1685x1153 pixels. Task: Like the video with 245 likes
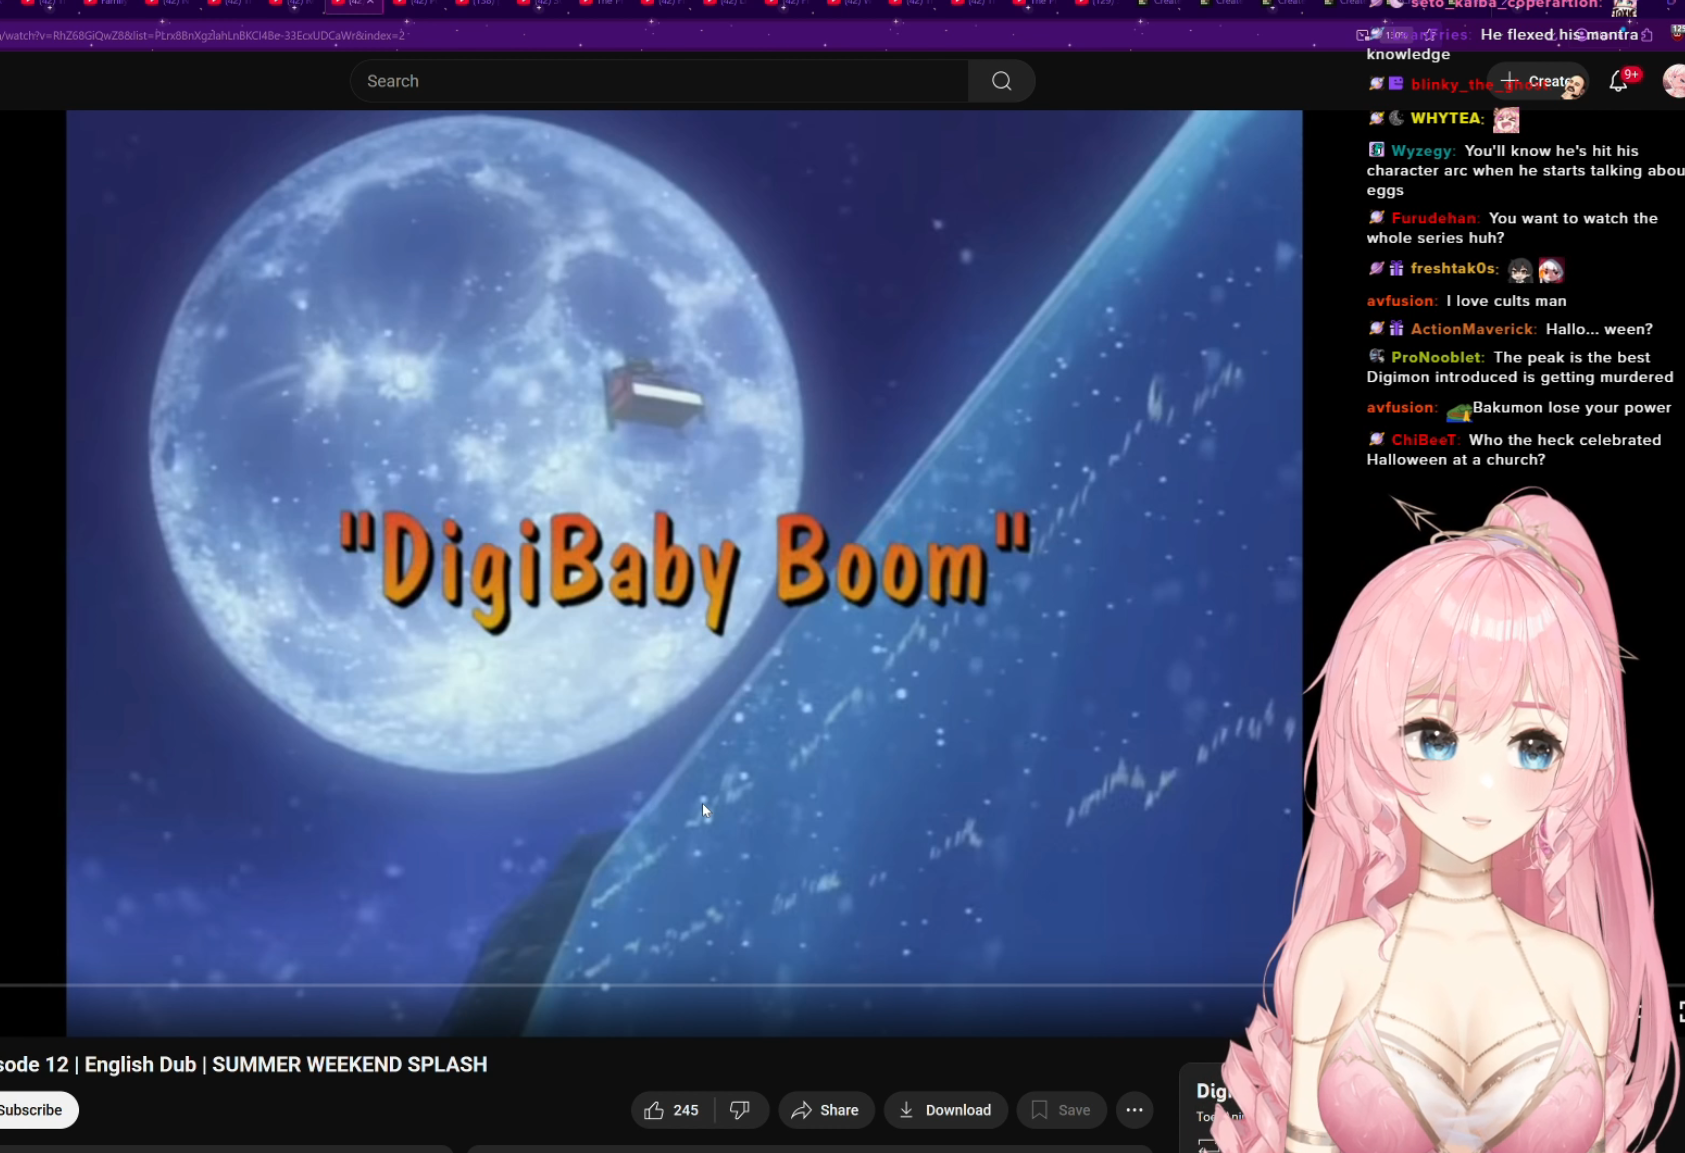point(672,1110)
